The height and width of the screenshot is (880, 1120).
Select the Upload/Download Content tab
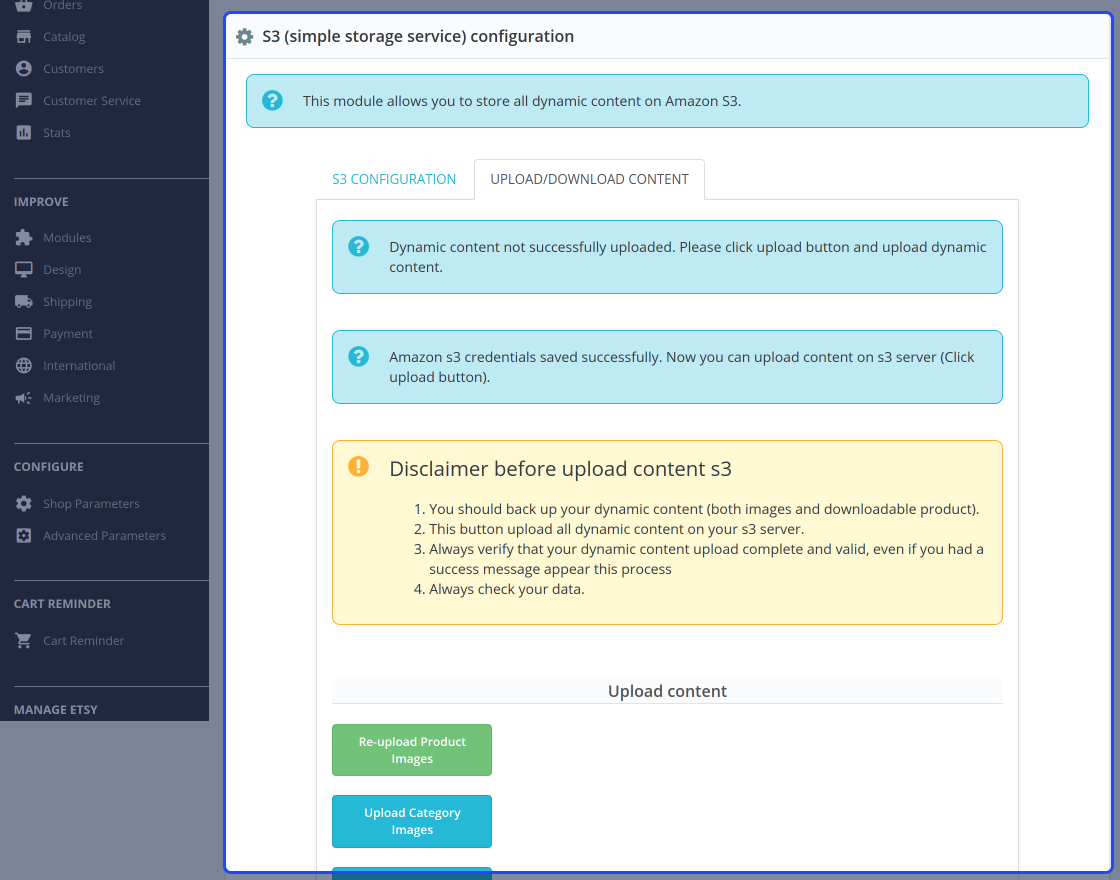pos(589,179)
